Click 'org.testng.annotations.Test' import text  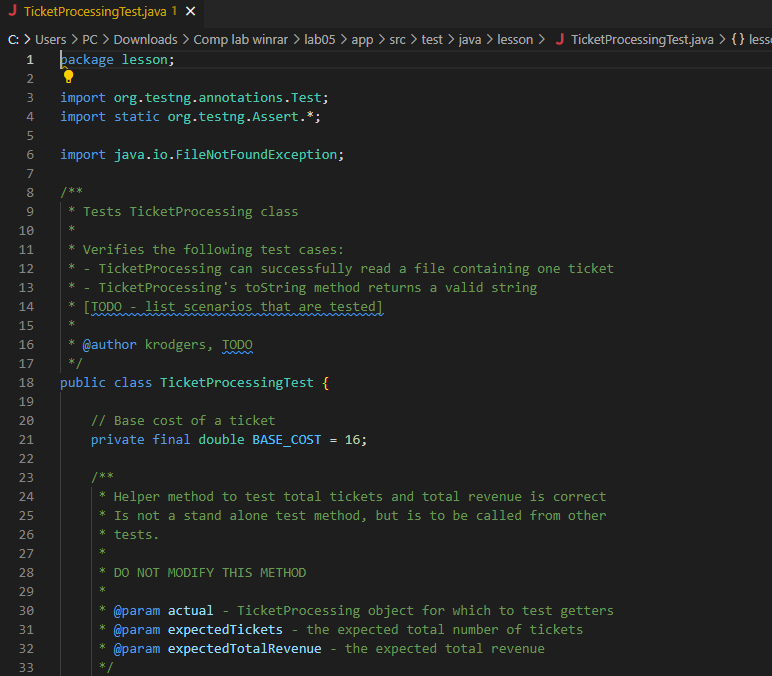tap(217, 97)
